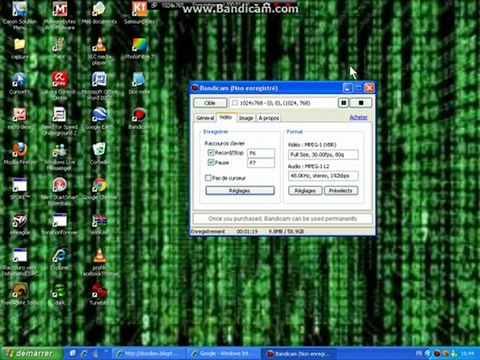Click the 16:44 clock in the taskbar
Screen dimensions: 480x360
(467, 353)
